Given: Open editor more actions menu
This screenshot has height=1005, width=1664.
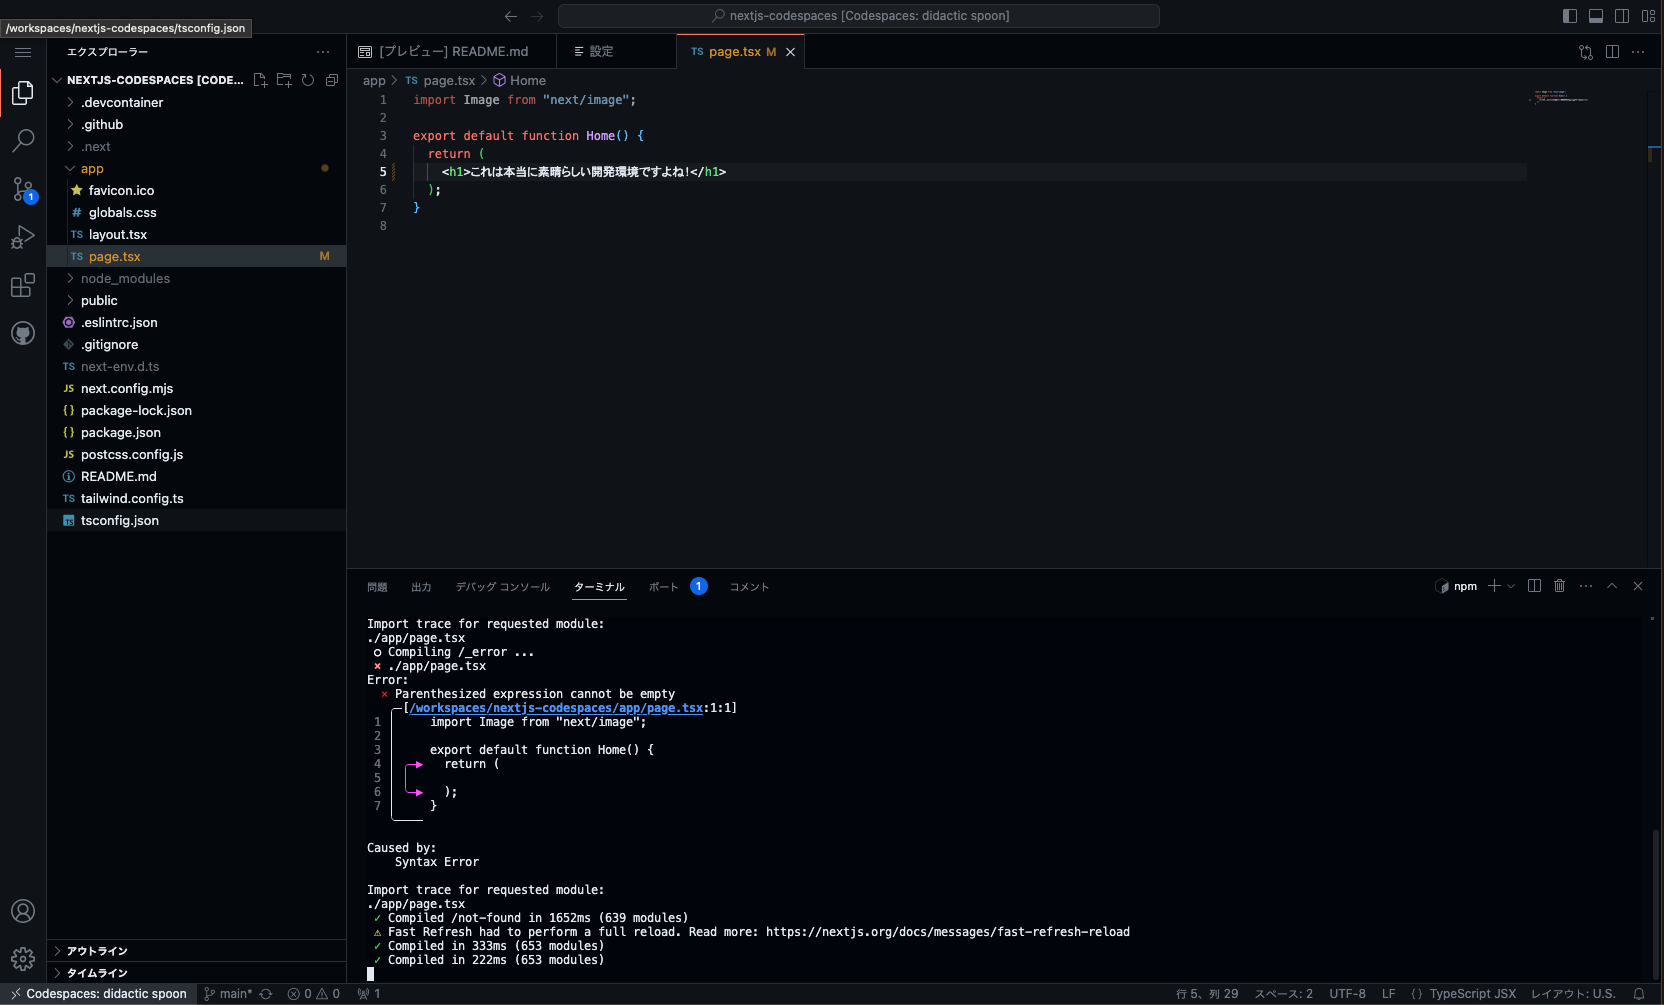Looking at the screenshot, I should click(x=1638, y=52).
